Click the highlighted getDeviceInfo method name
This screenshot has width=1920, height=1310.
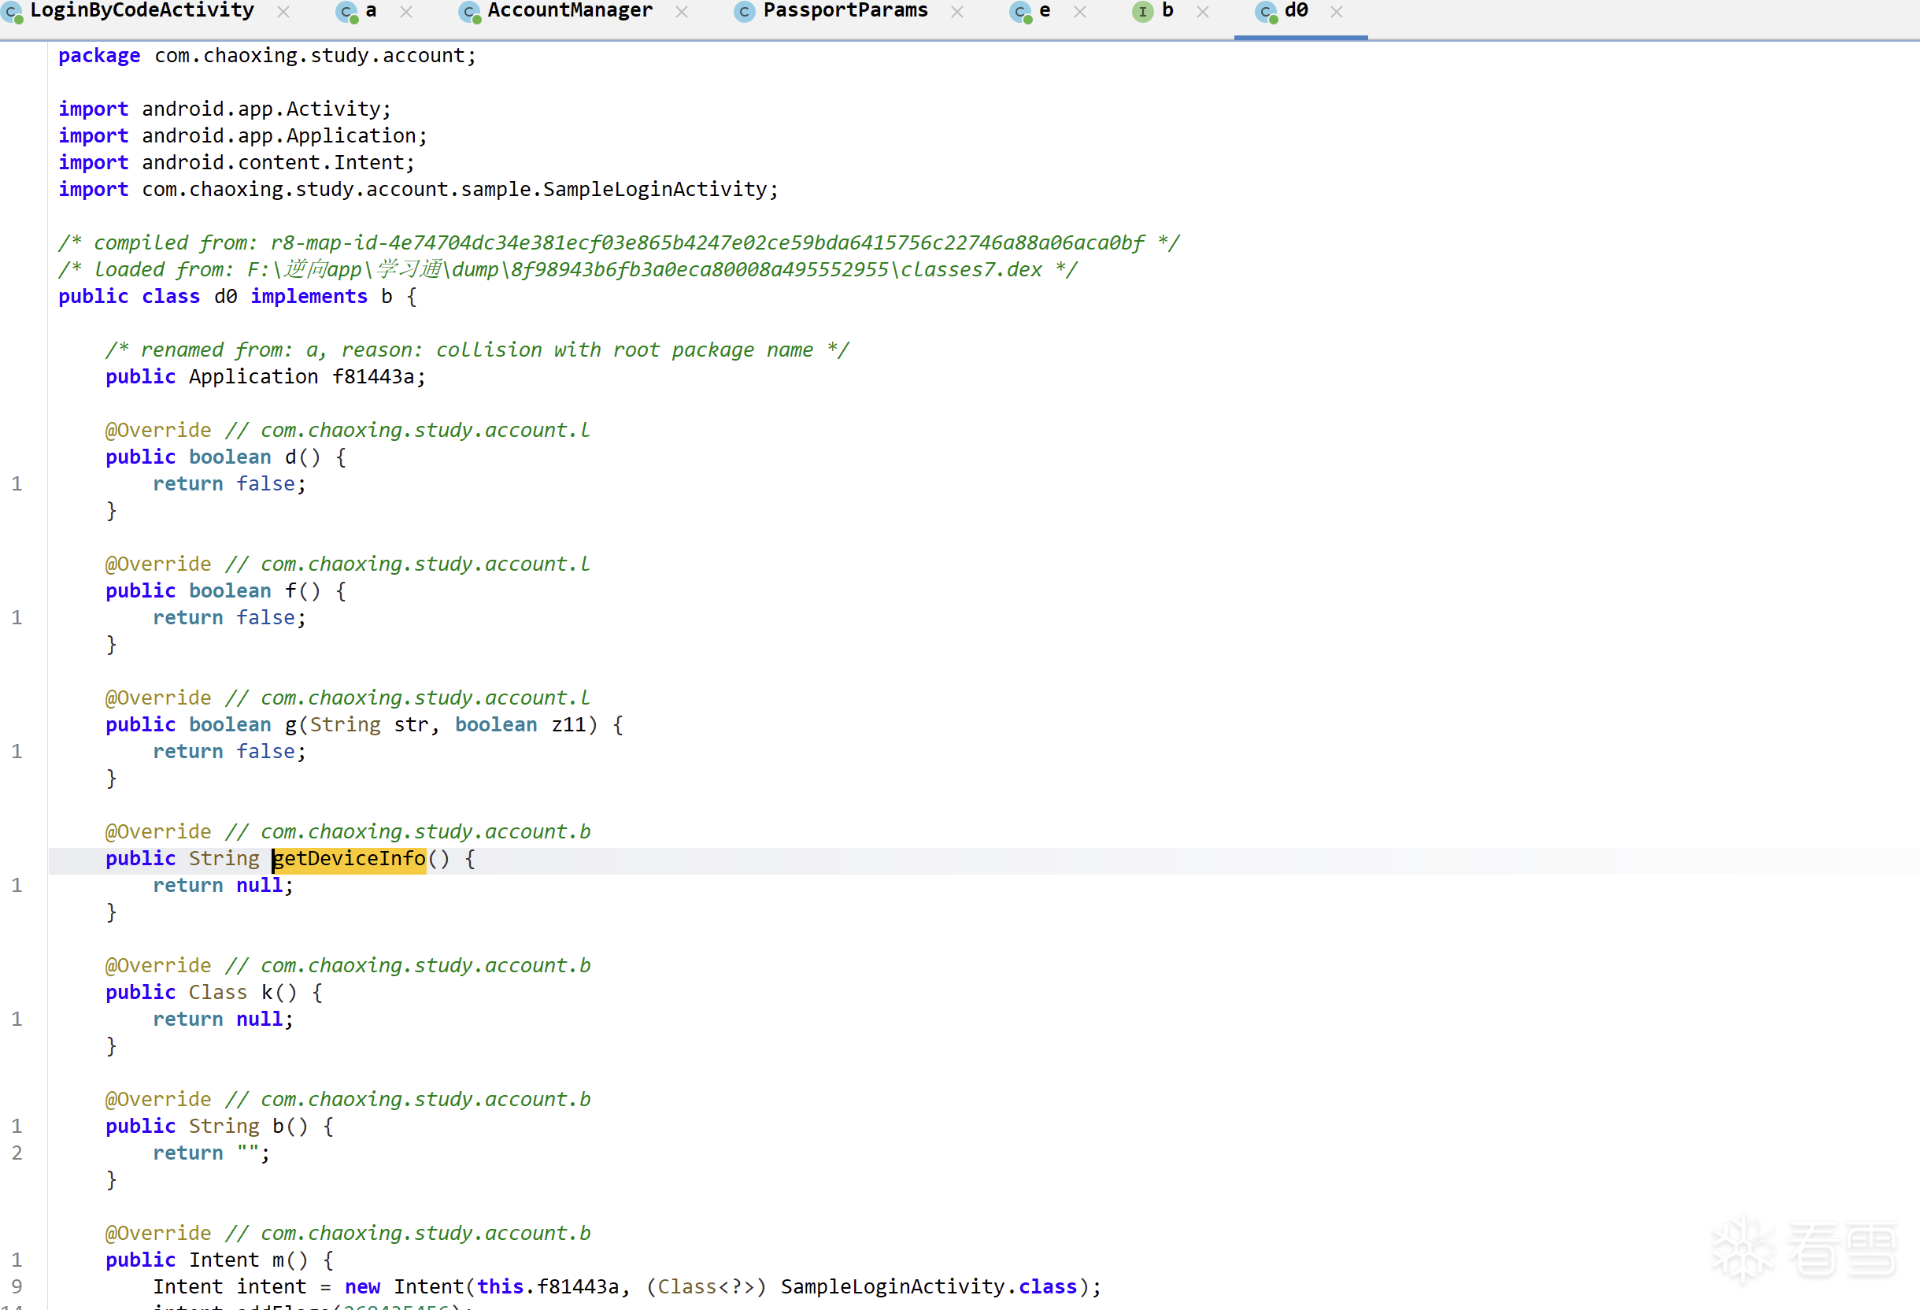pos(349,859)
